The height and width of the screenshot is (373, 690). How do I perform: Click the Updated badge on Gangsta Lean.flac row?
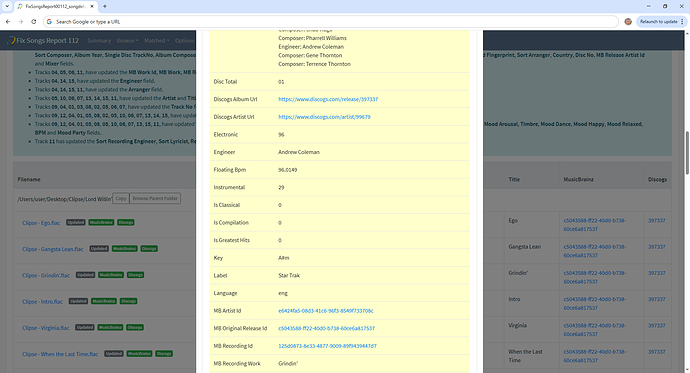99,249
